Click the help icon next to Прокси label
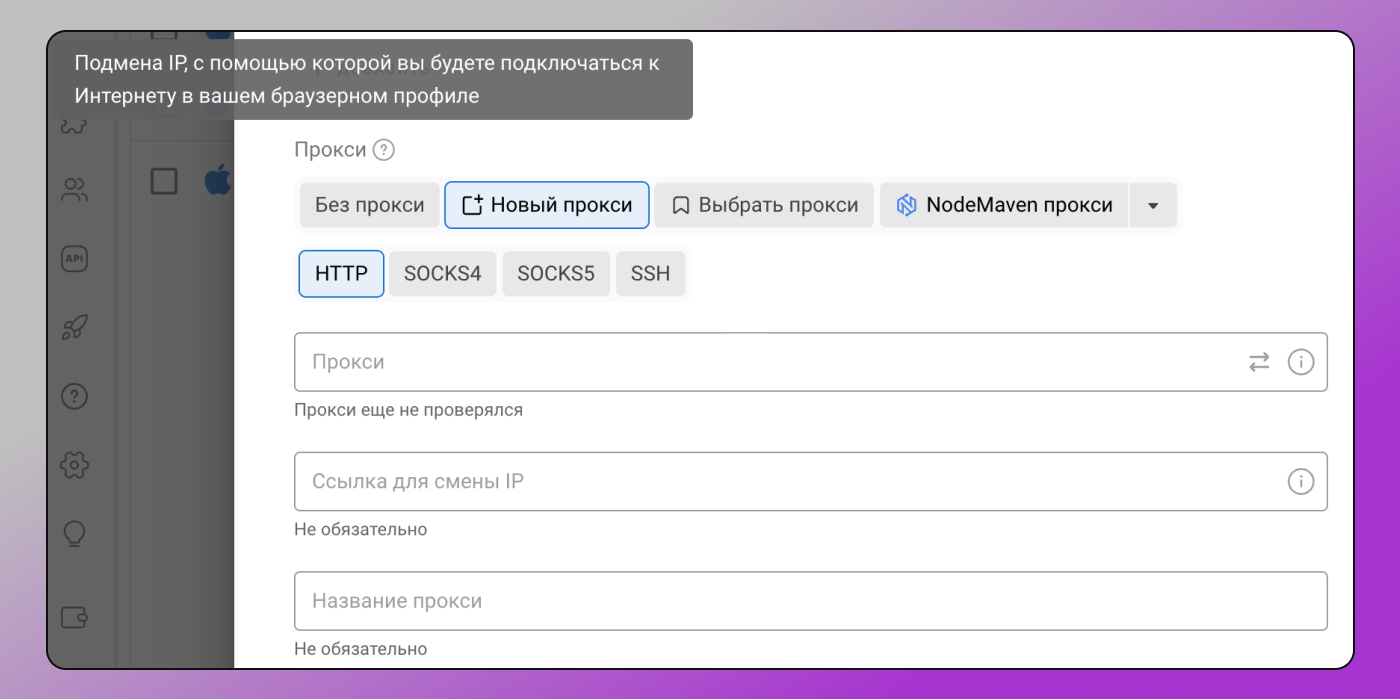Screen dimensions: 1400x699 [384, 150]
